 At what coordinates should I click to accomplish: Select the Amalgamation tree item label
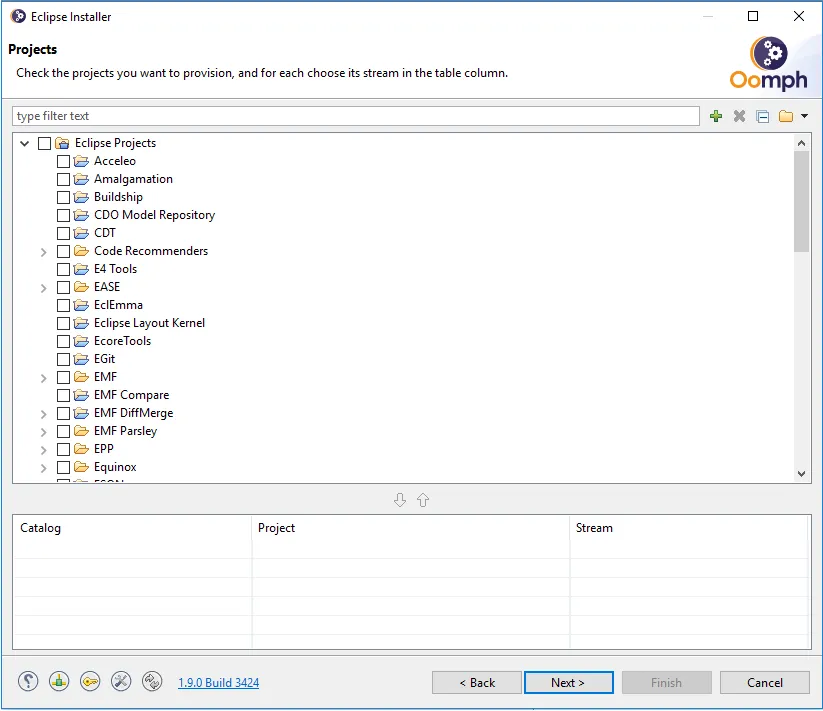coord(133,179)
